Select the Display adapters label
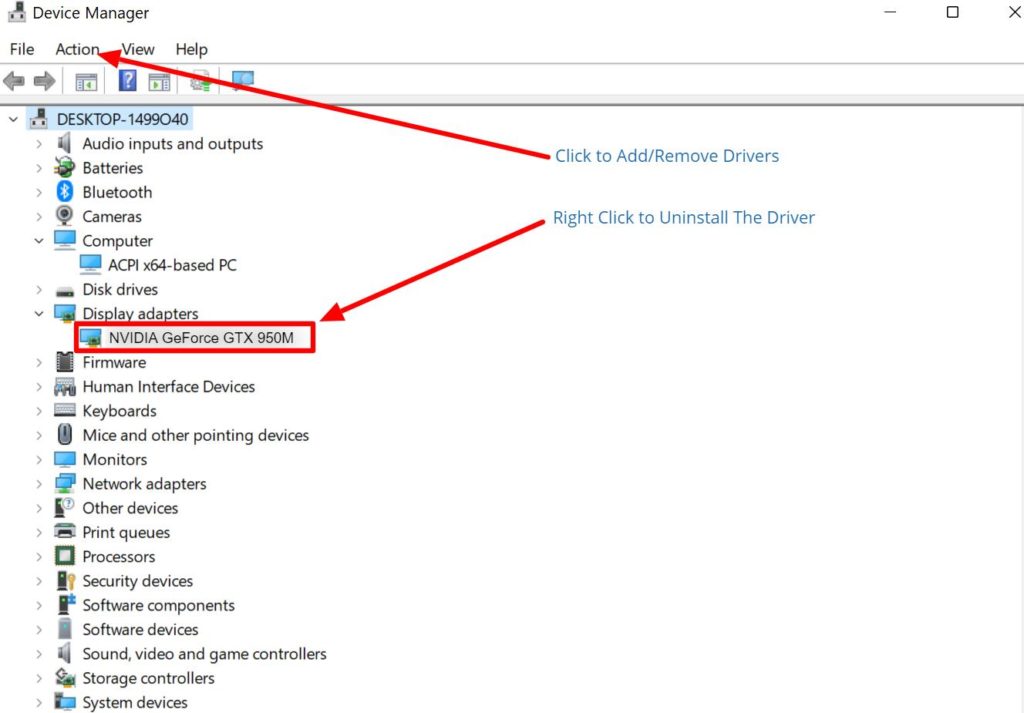The height and width of the screenshot is (713, 1024). tap(140, 314)
